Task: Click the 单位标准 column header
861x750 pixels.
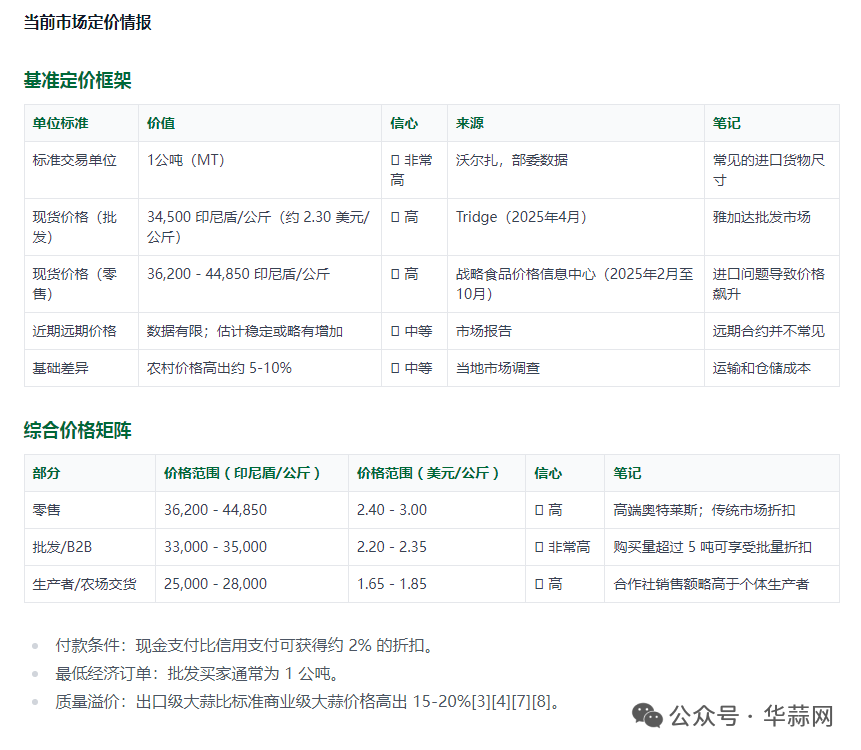Action: 60,123
